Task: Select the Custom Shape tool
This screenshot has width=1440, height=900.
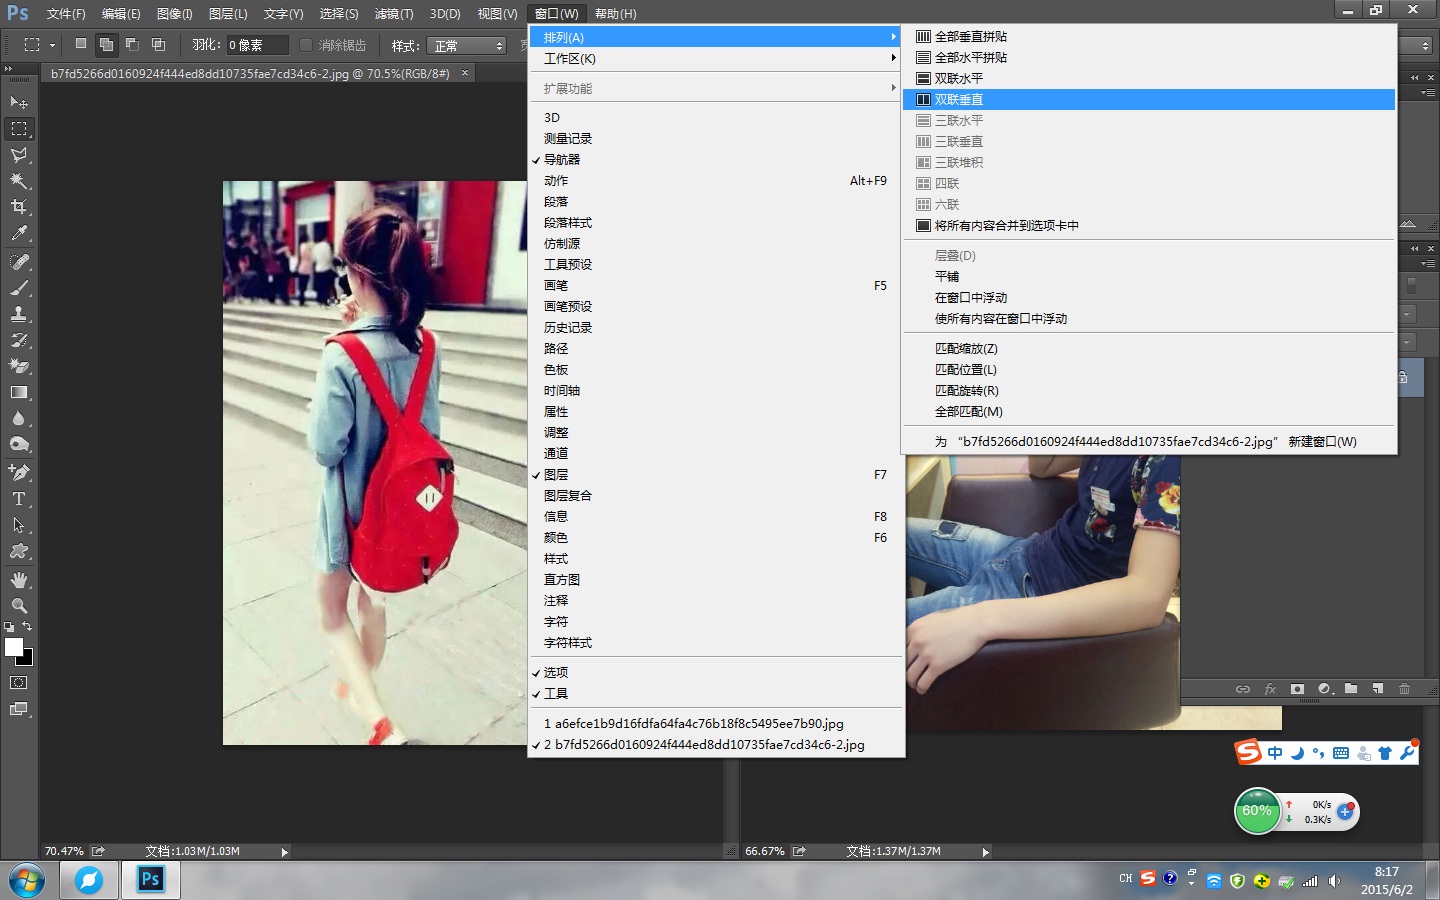Action: point(19,551)
